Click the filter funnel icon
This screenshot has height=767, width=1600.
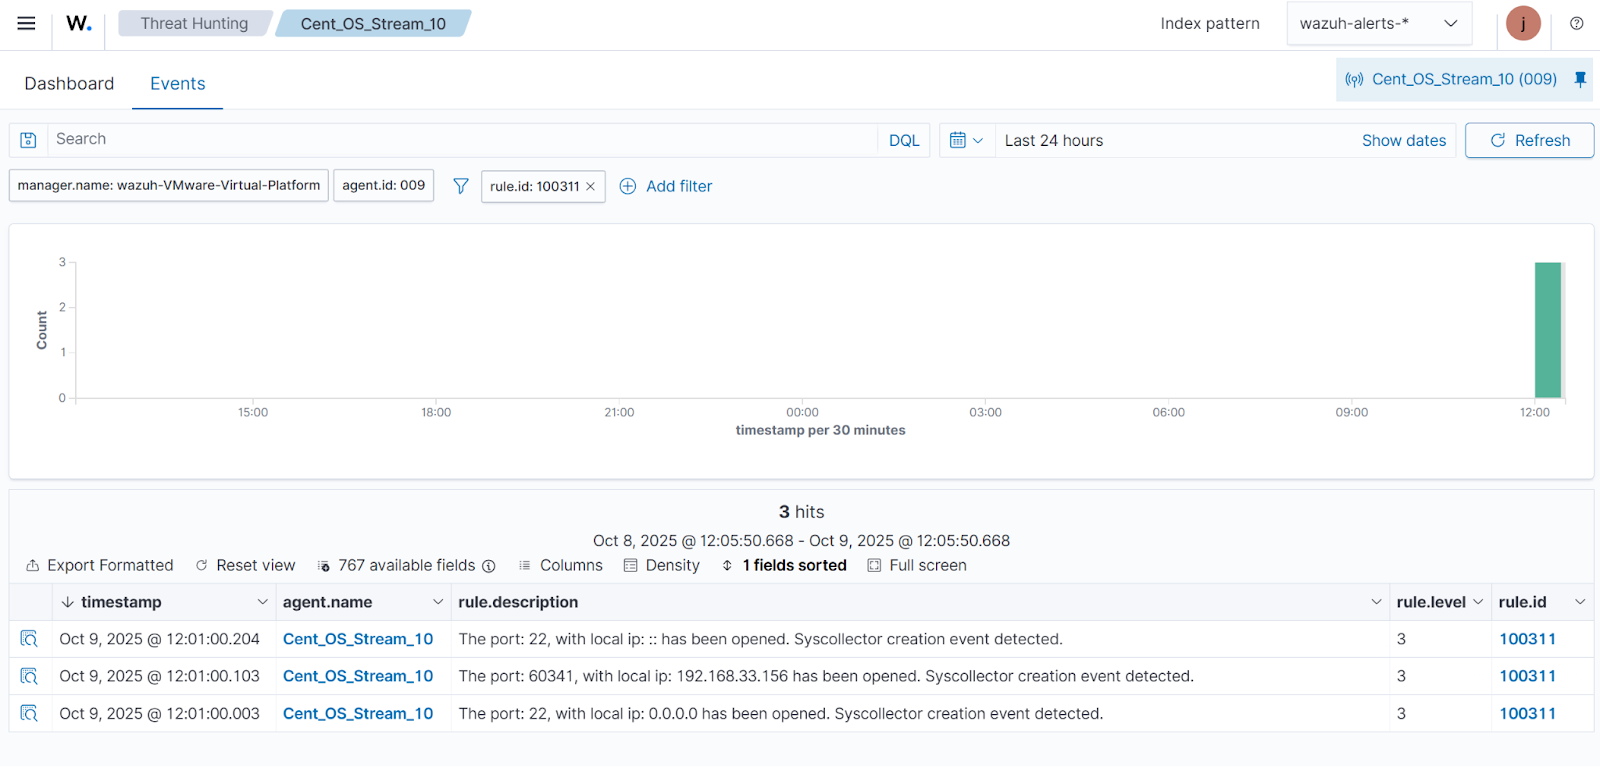(x=461, y=186)
